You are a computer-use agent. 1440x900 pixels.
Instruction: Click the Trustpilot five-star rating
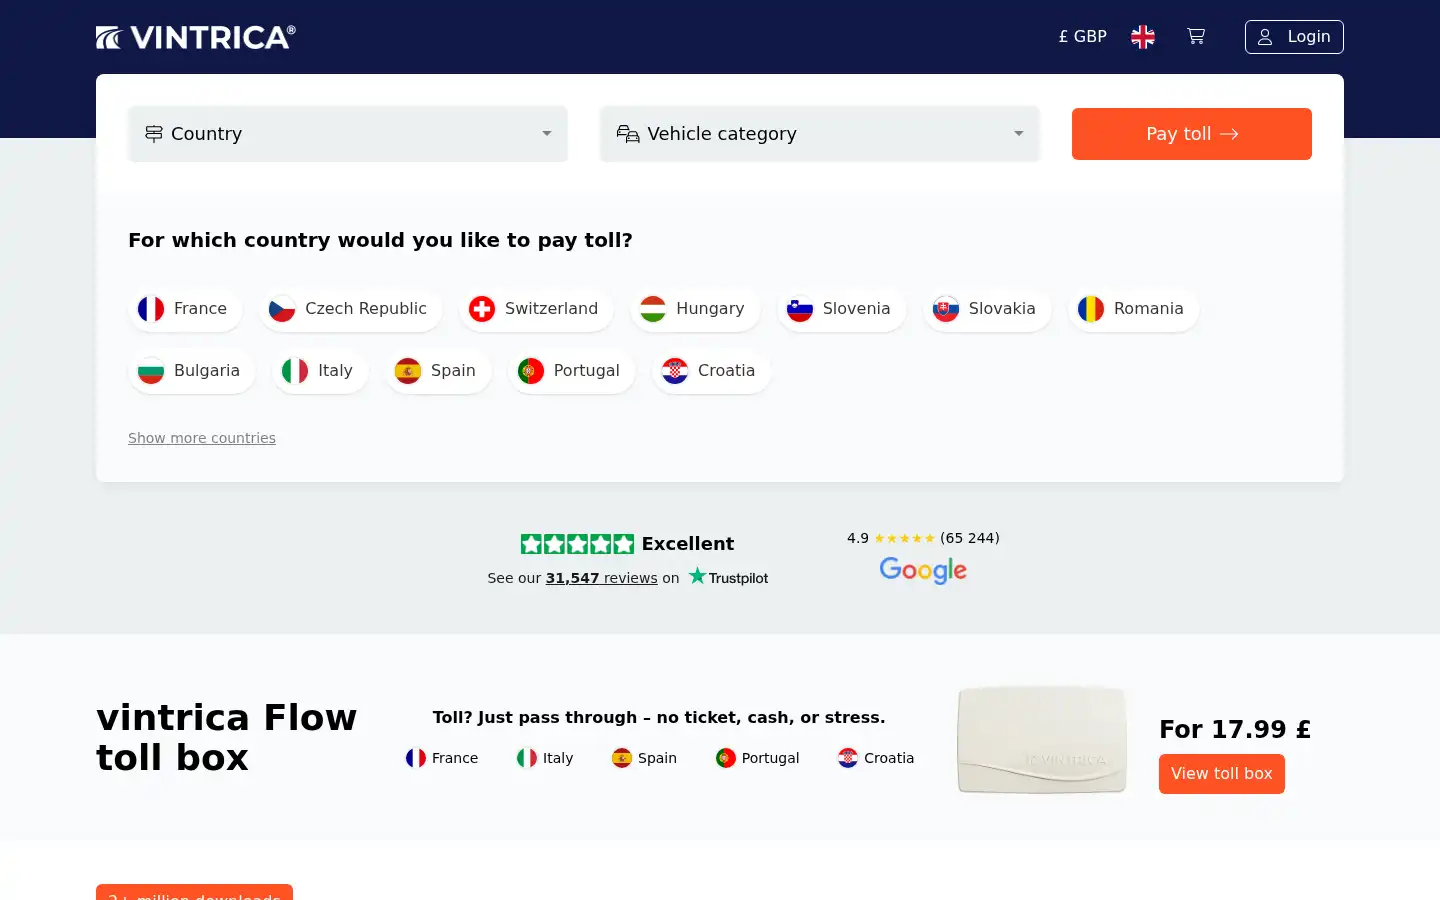point(577,544)
